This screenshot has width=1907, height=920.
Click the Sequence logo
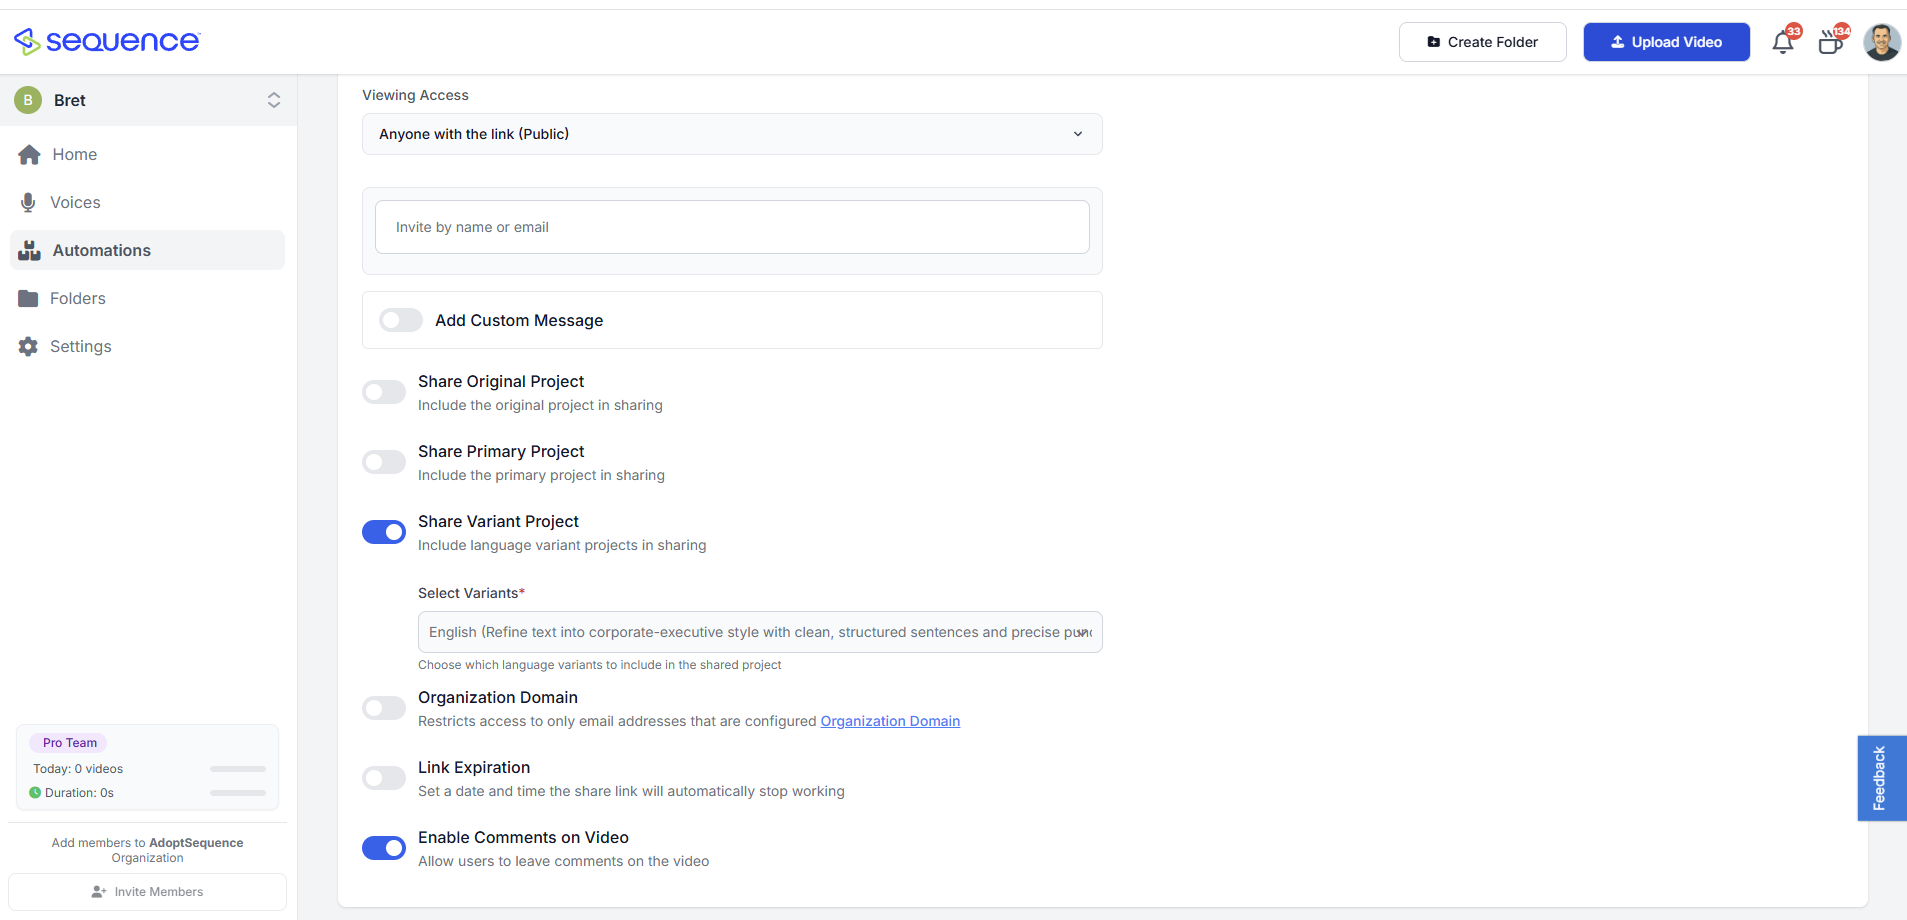click(x=107, y=41)
